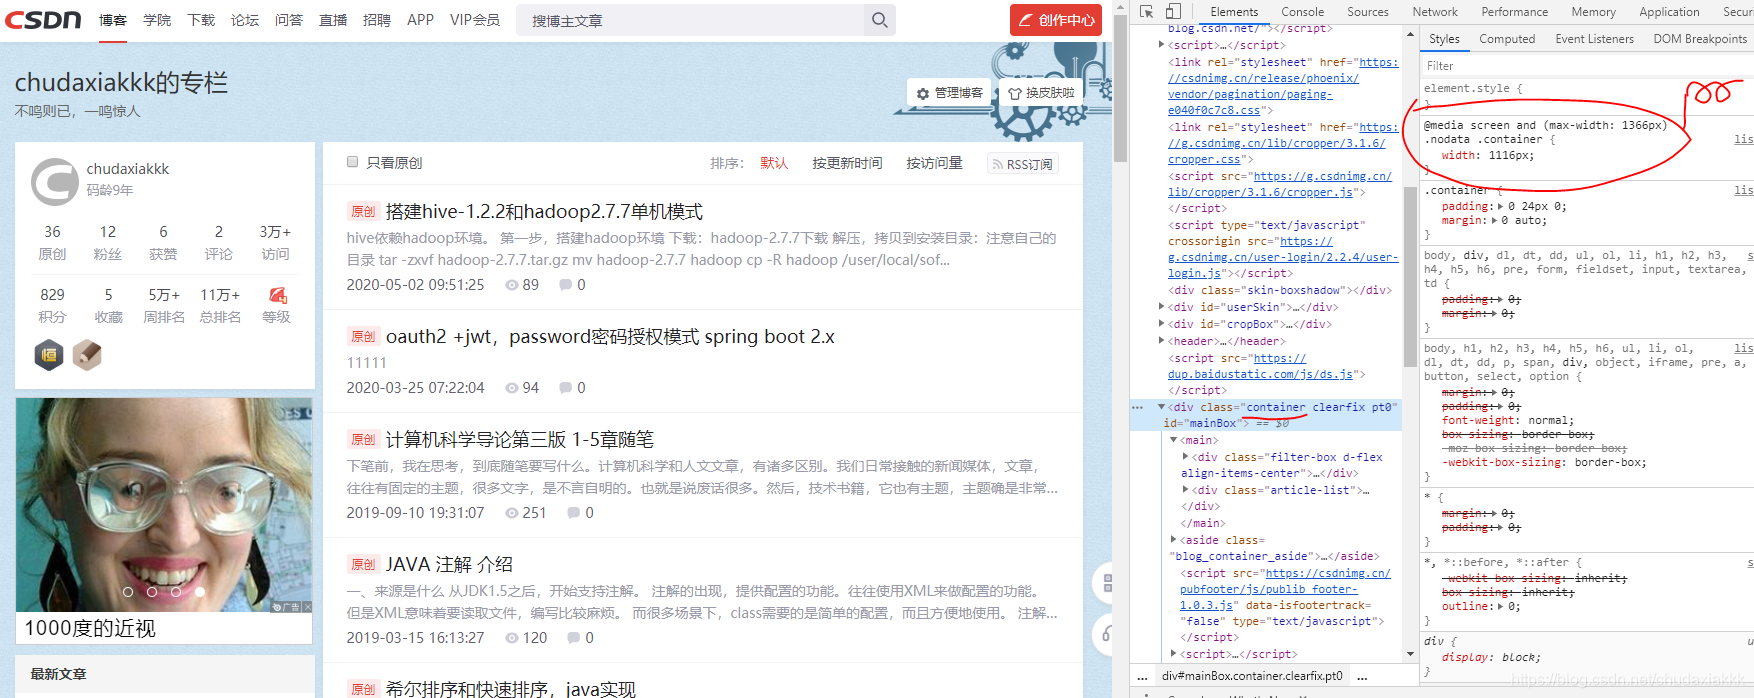The height and width of the screenshot is (698, 1754).
Task: Collapse the main element node
Action: coord(1174,440)
